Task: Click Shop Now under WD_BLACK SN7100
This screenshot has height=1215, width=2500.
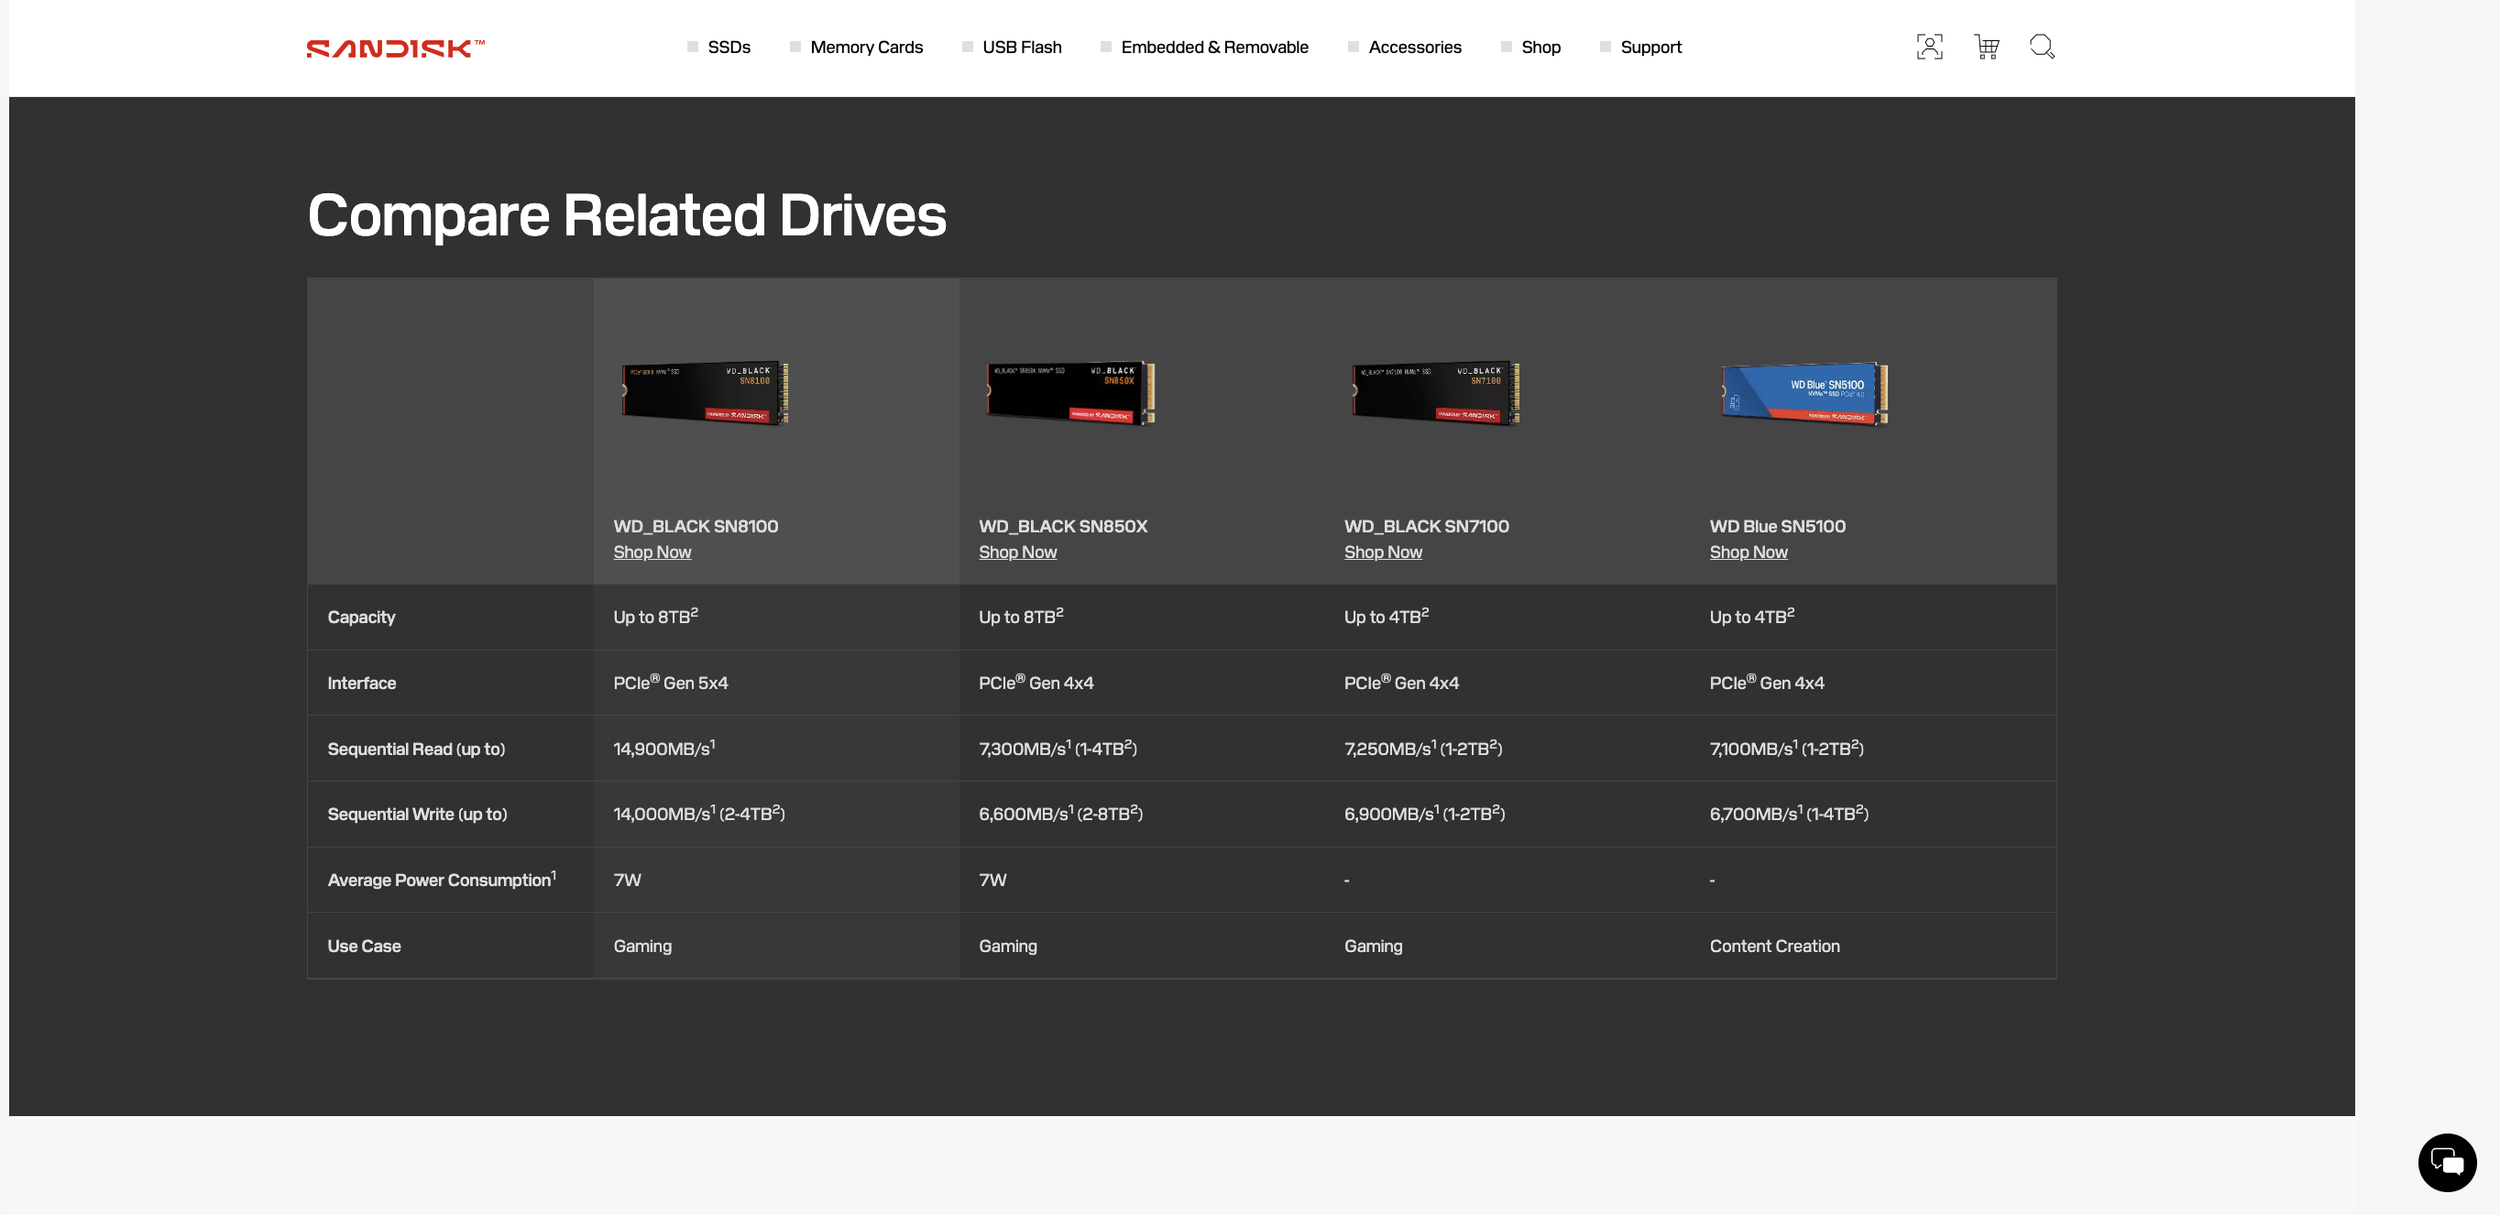Action: point(1382,552)
